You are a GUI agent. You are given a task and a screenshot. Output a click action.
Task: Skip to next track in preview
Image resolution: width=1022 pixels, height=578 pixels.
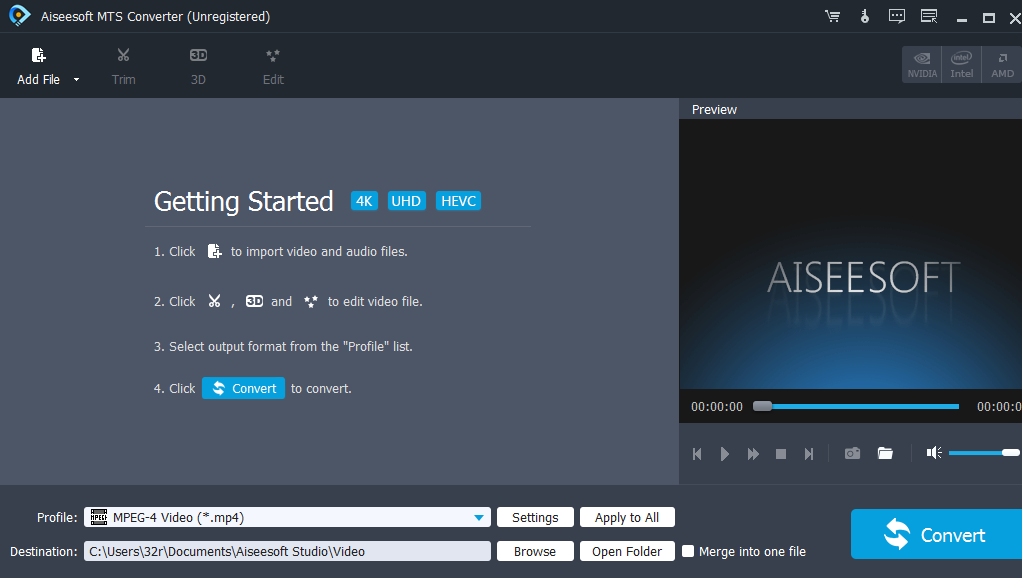click(x=809, y=454)
